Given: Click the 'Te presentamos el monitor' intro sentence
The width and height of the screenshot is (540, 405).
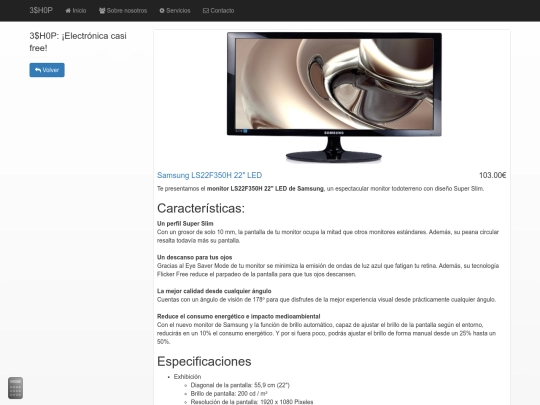Looking at the screenshot, I should pos(321,189).
